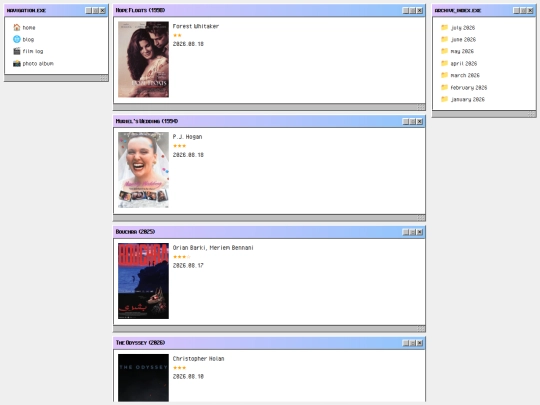Minimize the Bouchra window
Screen dimensions: 540x405
coord(406,232)
